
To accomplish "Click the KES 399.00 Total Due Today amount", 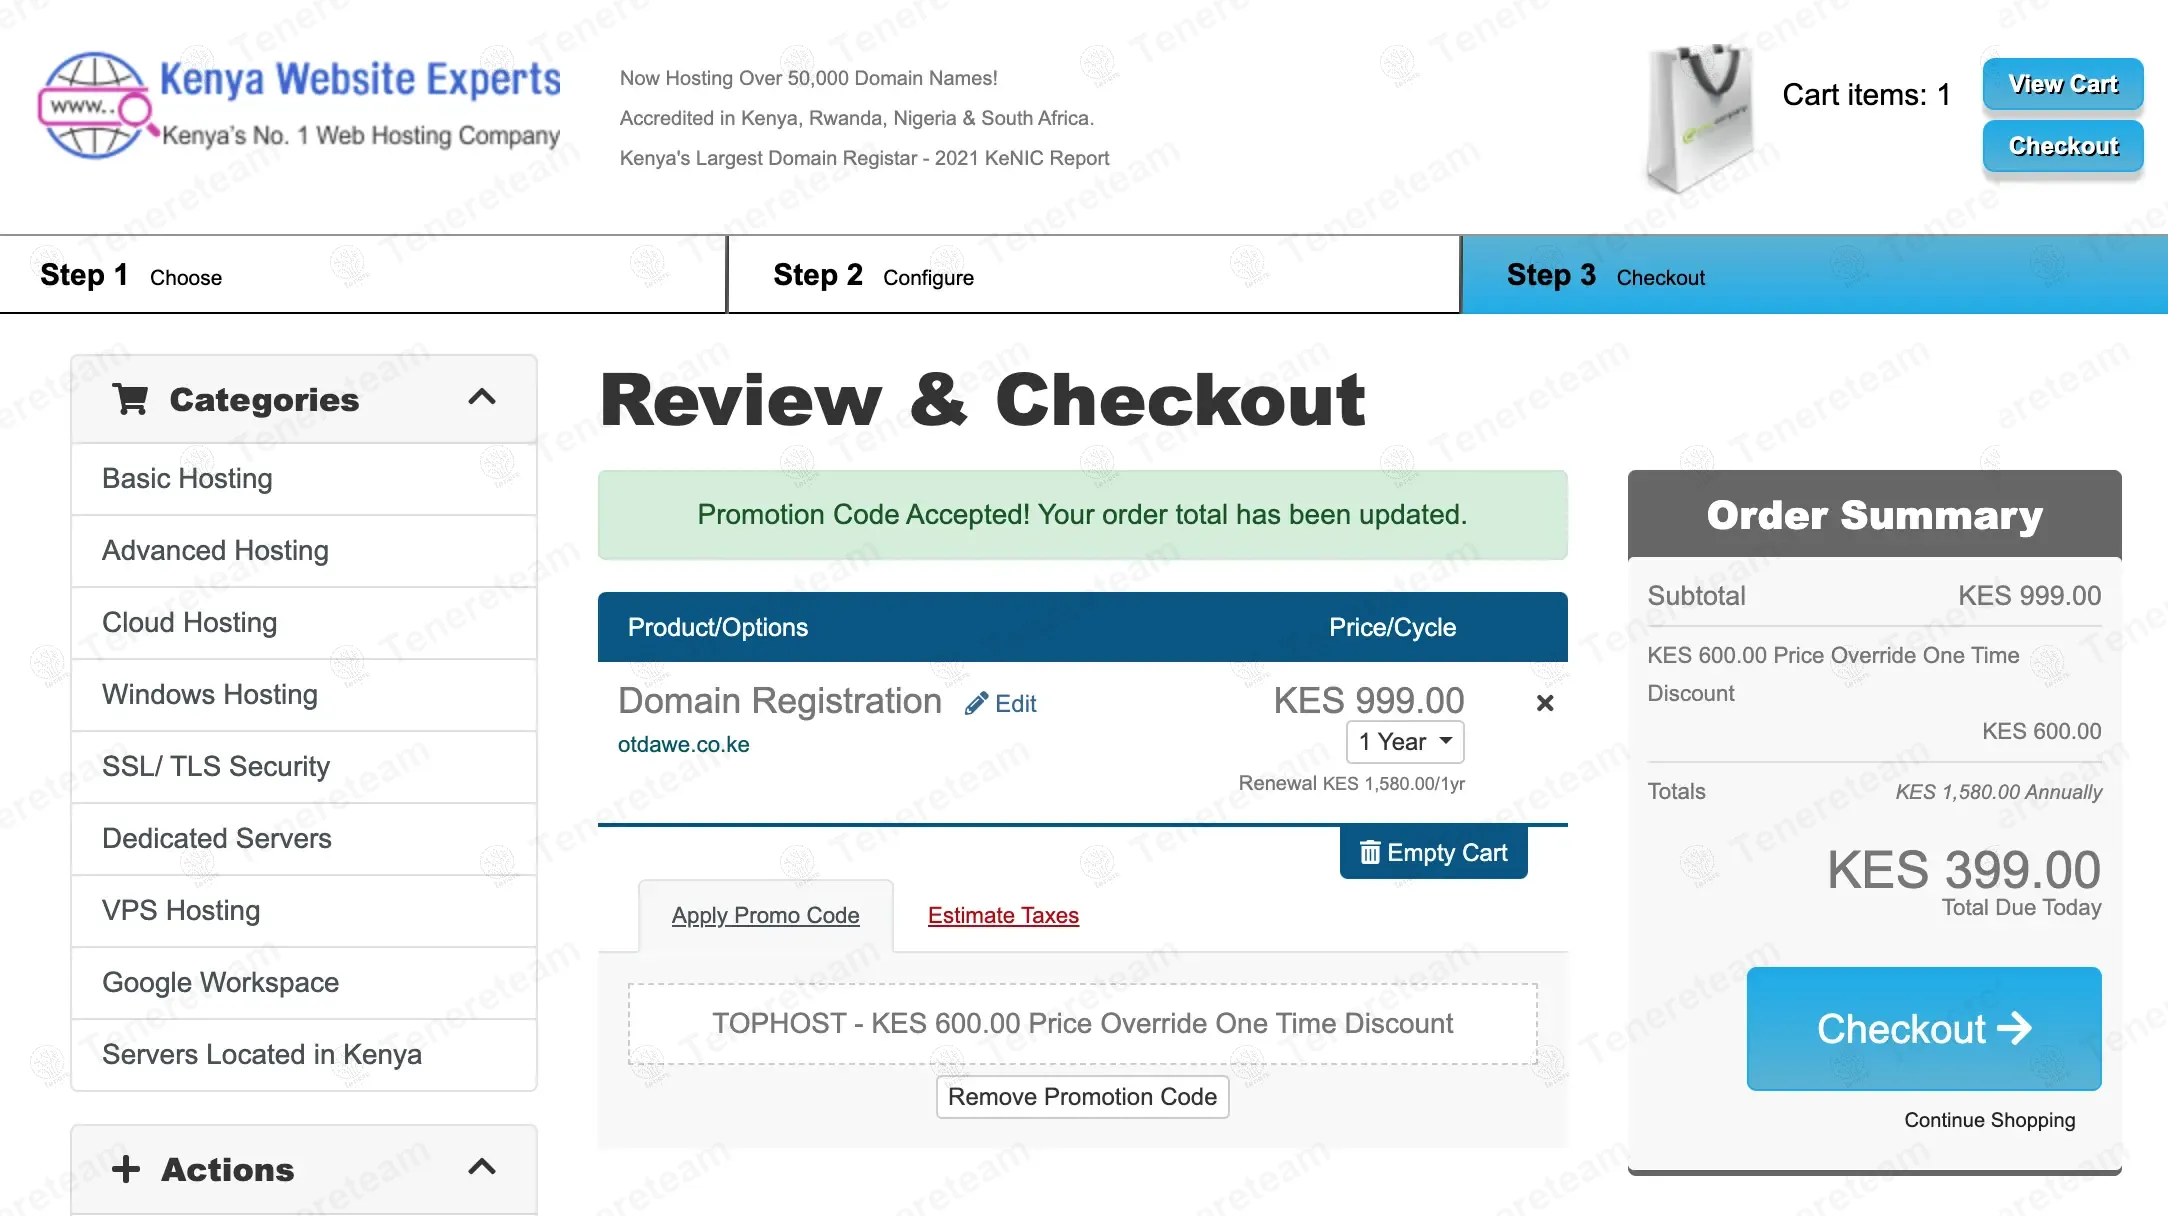I will tap(1963, 870).
